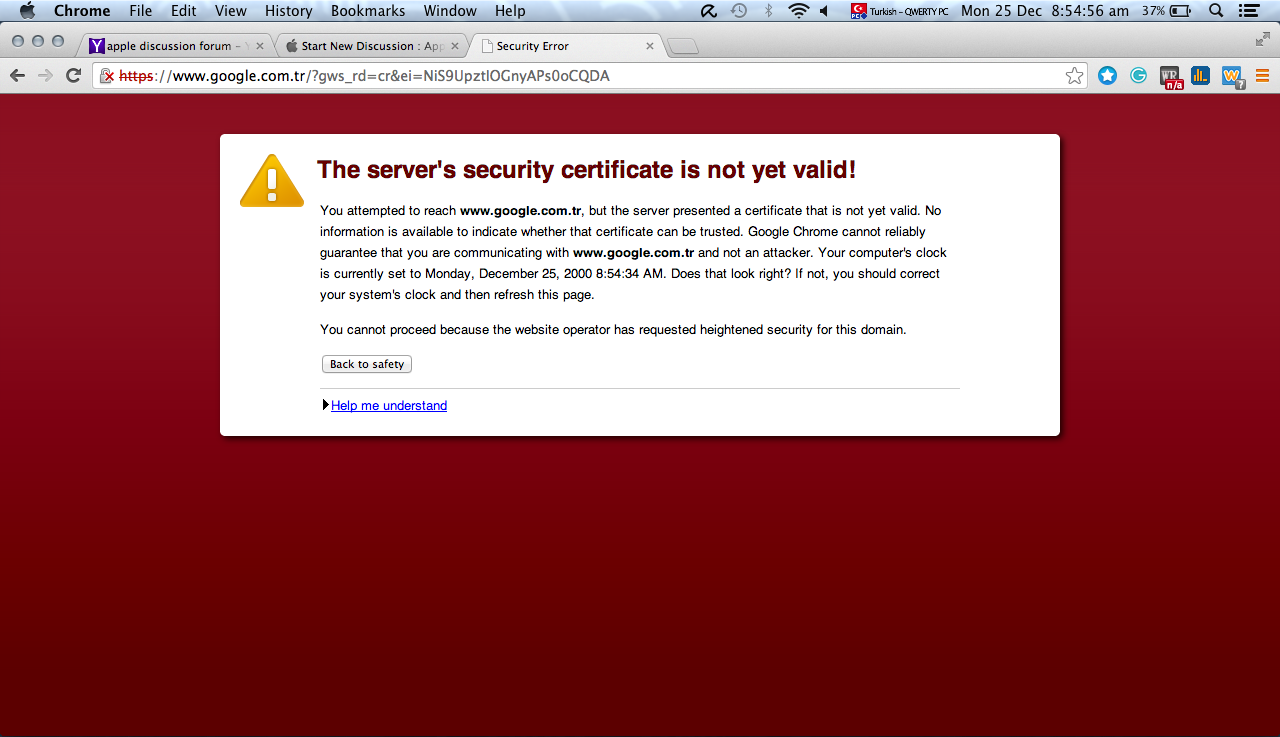1280x737 pixels.
Task: Open a new tab with the new-tab button
Action: [x=683, y=46]
